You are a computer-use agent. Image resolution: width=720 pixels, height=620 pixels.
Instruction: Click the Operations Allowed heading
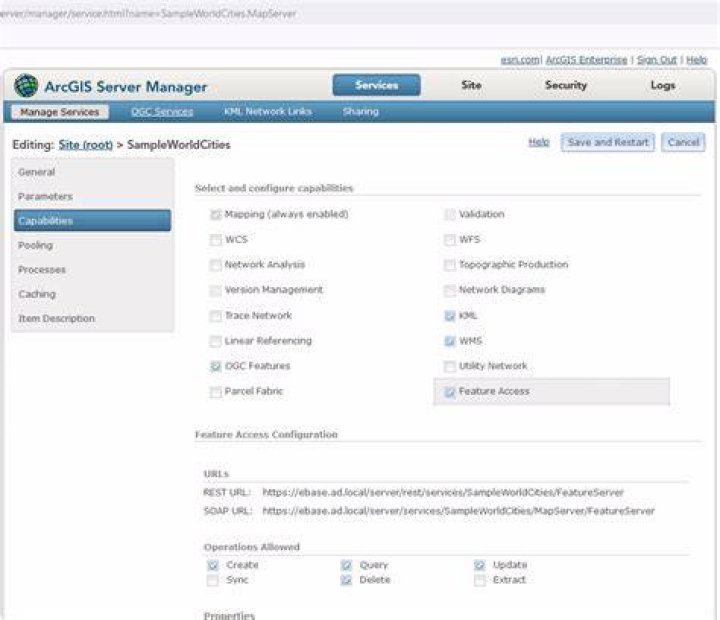pos(252,547)
